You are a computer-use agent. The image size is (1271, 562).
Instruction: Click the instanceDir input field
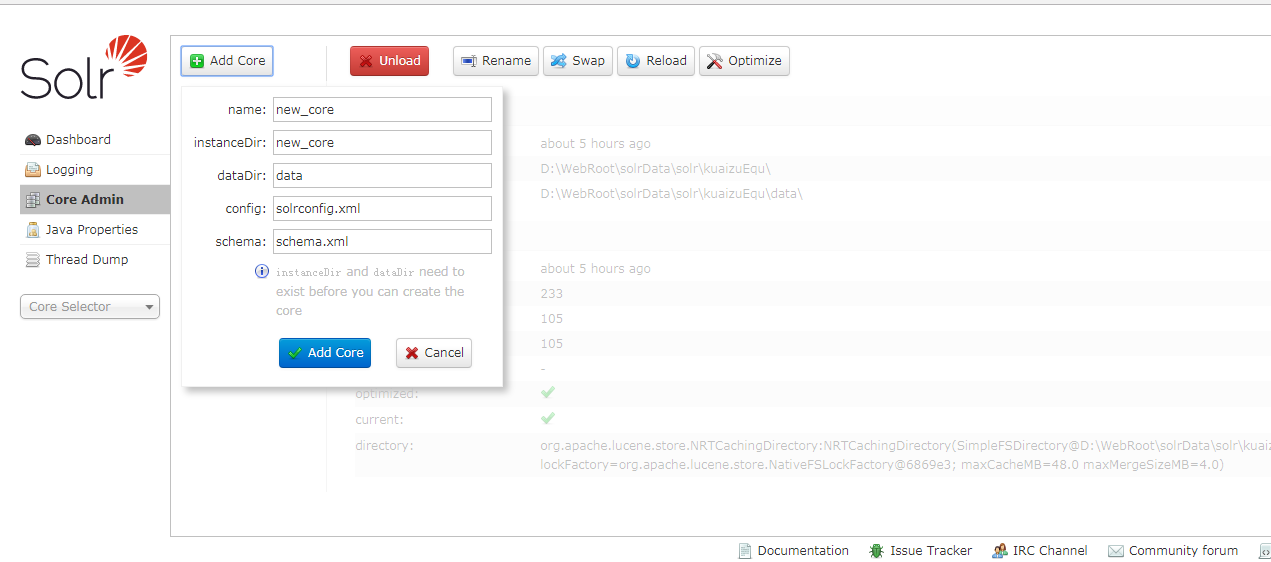pos(382,143)
